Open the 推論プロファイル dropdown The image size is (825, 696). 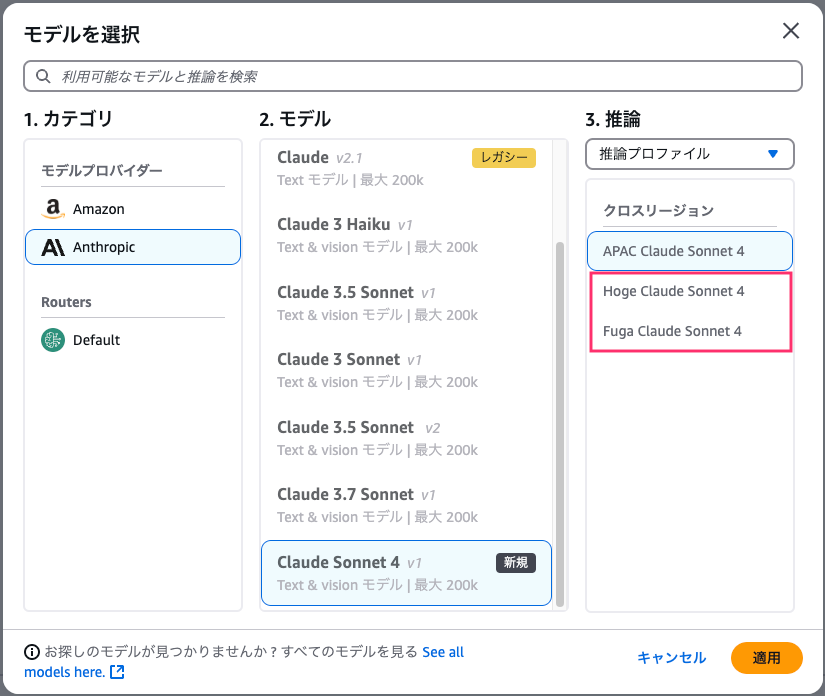click(x=689, y=154)
